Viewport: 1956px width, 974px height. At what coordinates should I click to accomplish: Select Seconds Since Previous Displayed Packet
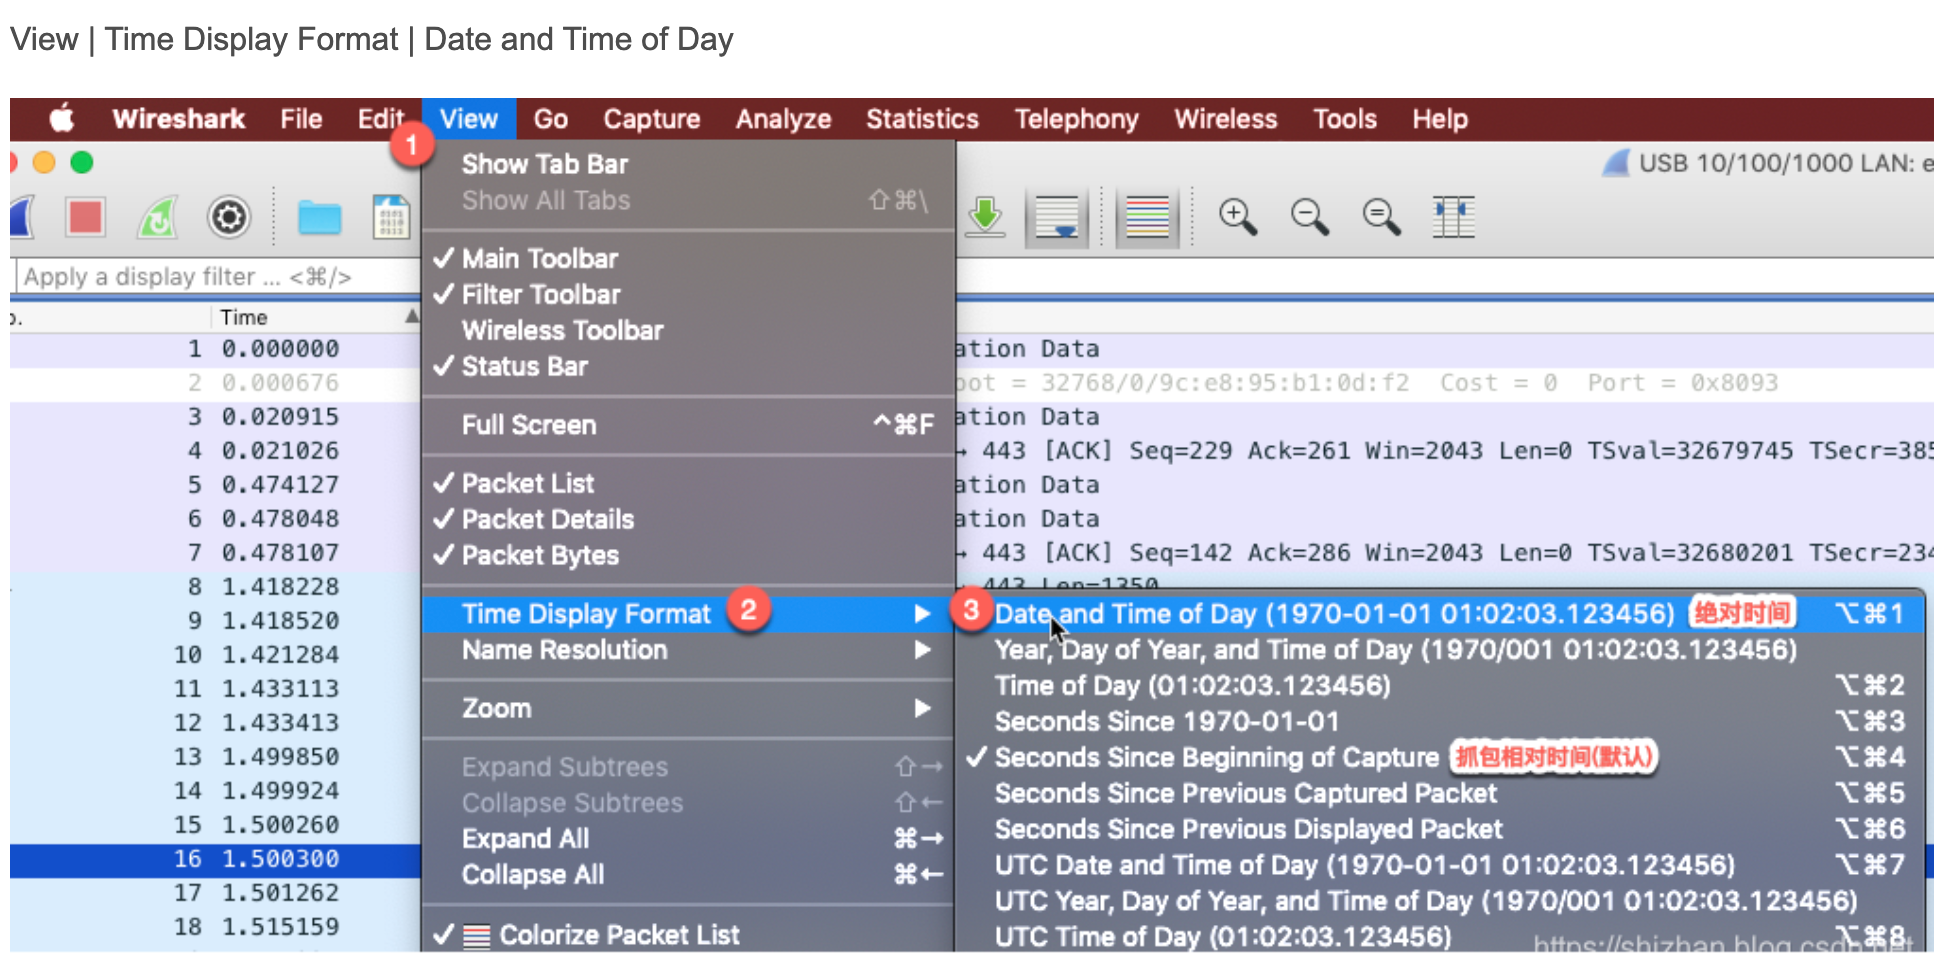pyautogui.click(x=1440, y=830)
